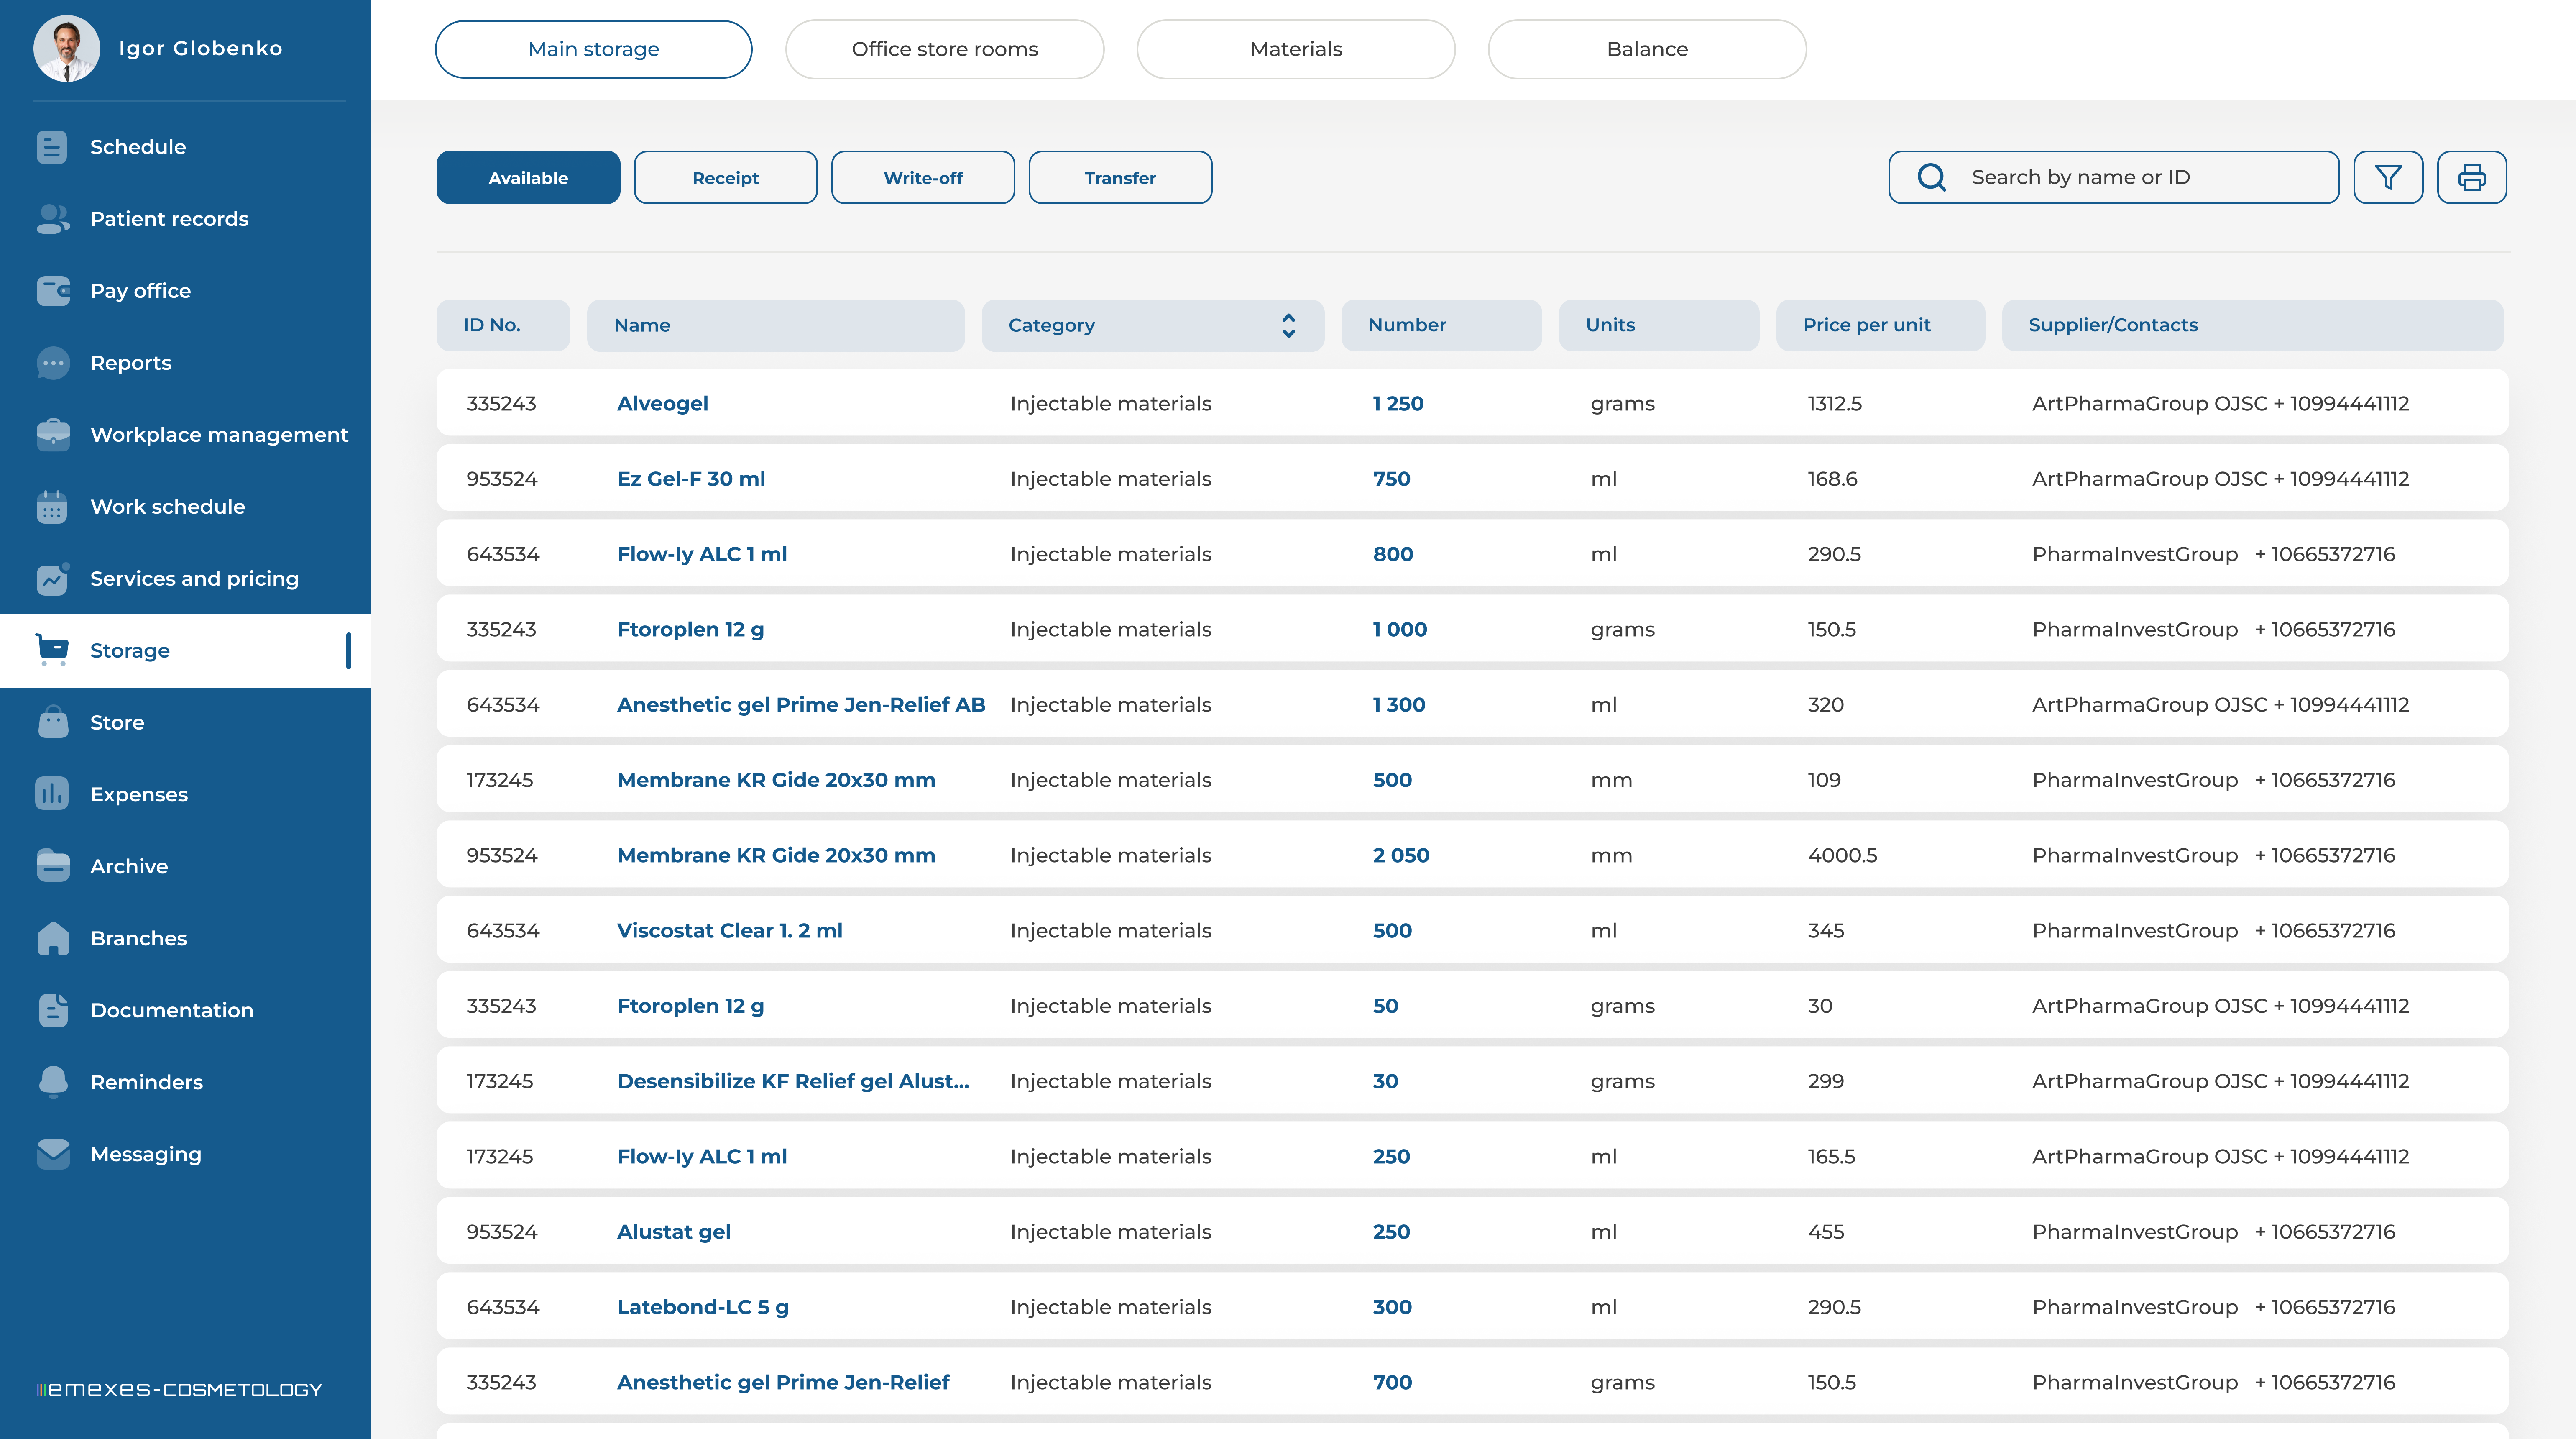2576x1439 pixels.
Task: Open the Alveogel item link
Action: pyautogui.click(x=662, y=403)
